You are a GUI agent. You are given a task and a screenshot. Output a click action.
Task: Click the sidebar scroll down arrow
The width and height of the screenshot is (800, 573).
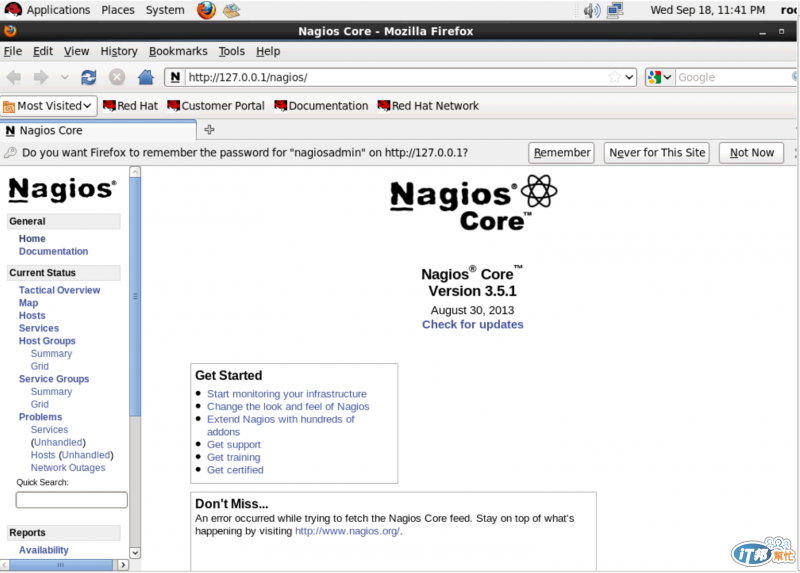[x=135, y=553]
